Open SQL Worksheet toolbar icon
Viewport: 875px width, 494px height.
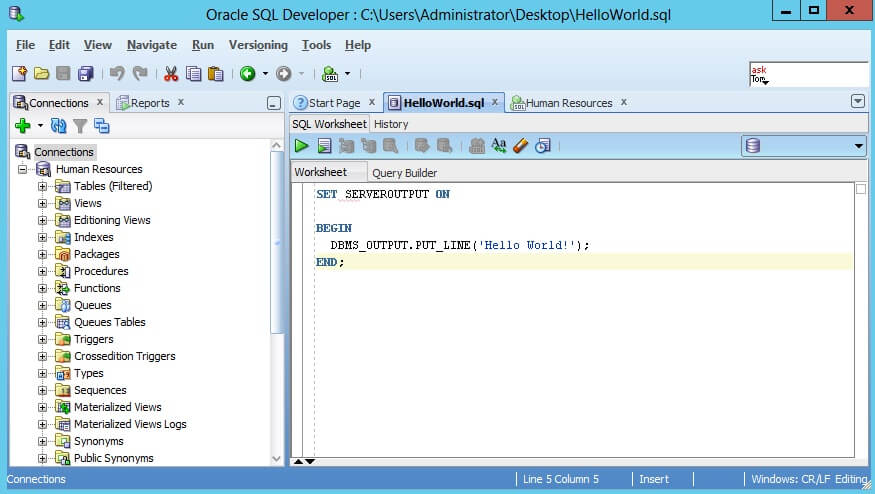click(x=330, y=74)
